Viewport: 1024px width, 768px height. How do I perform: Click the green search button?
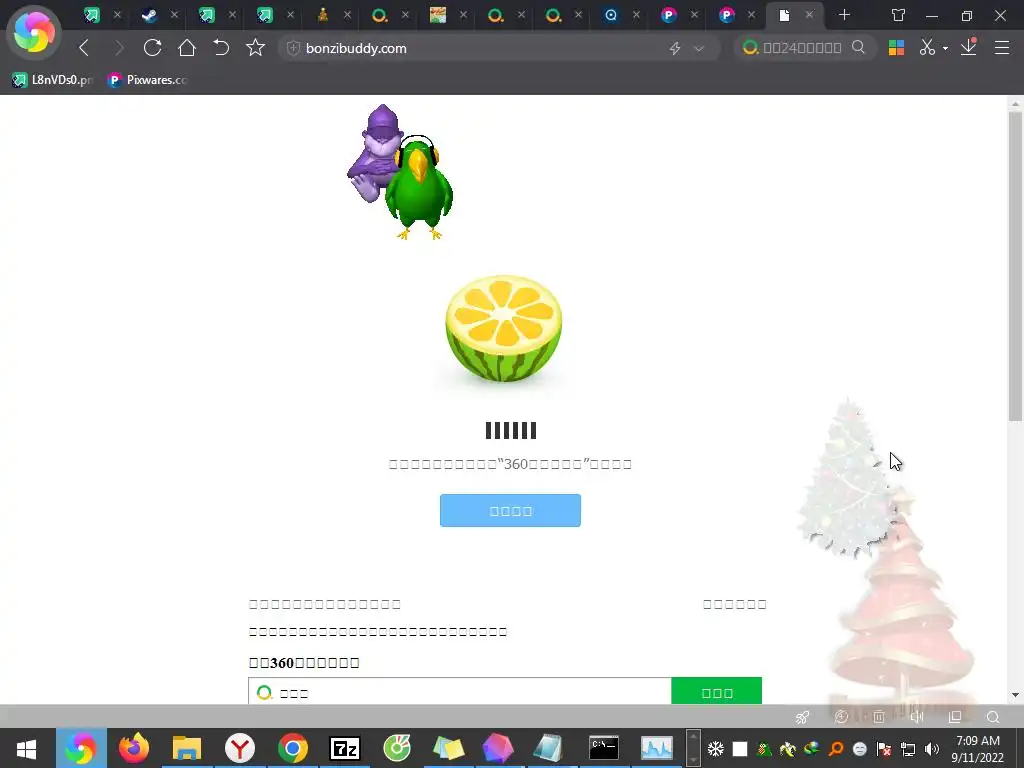[x=716, y=691]
